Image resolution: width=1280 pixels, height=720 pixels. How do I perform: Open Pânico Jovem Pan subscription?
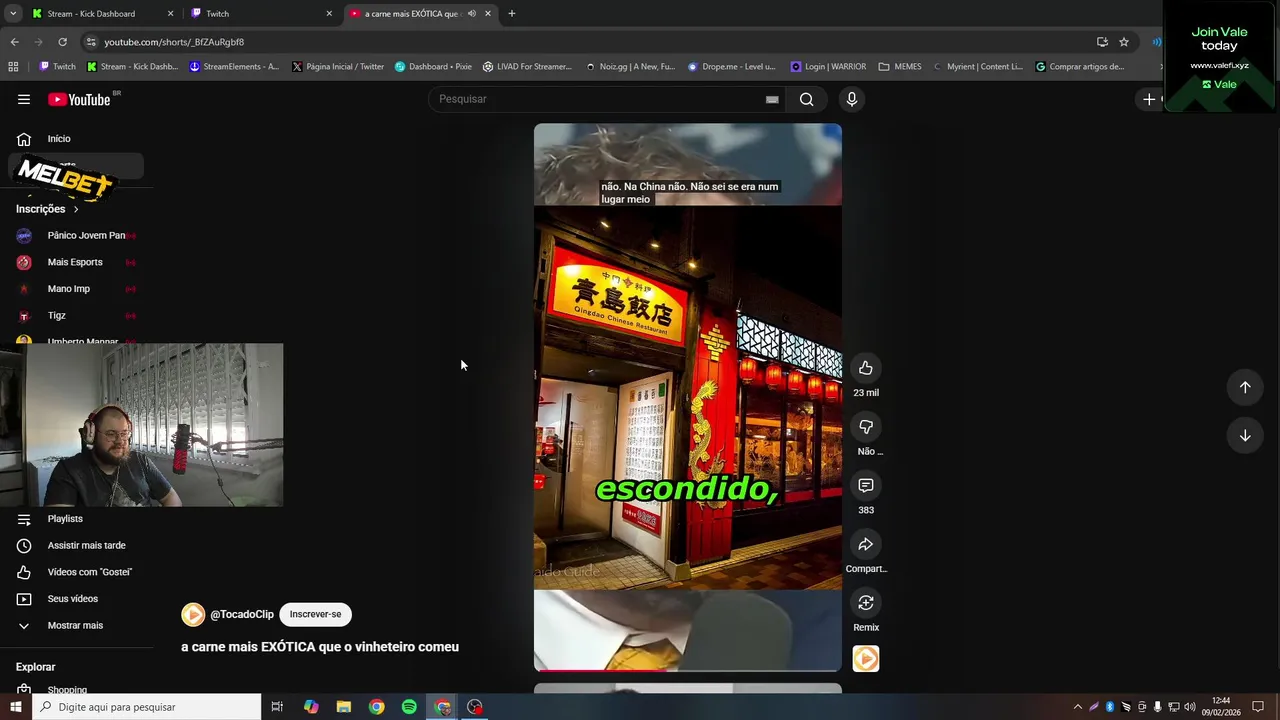(x=76, y=236)
